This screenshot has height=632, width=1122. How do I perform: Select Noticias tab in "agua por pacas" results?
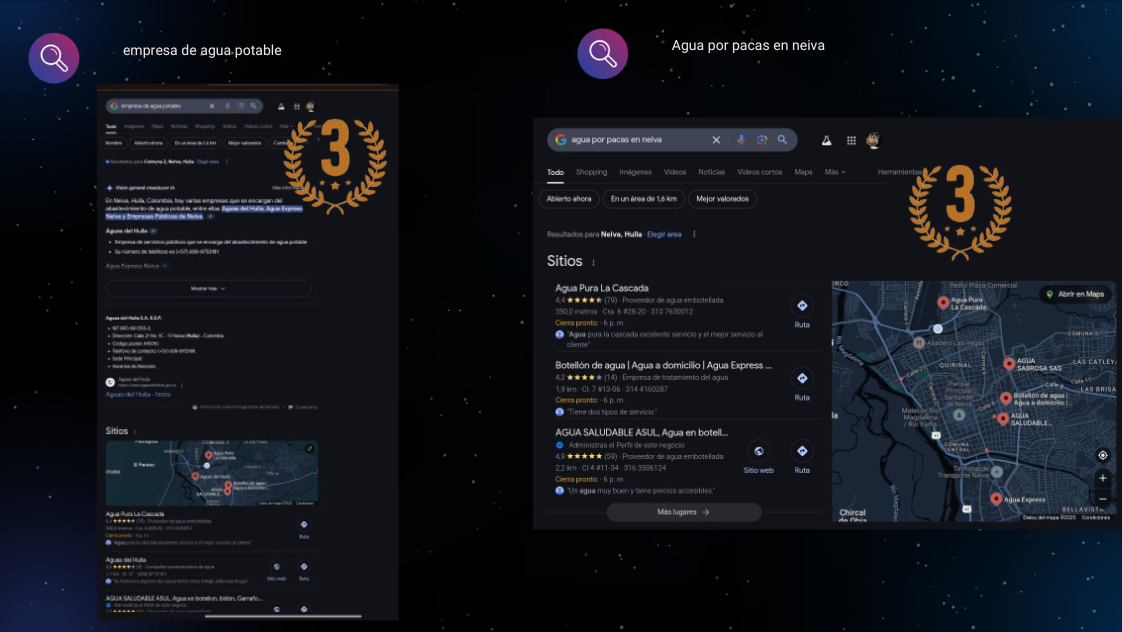tap(711, 172)
